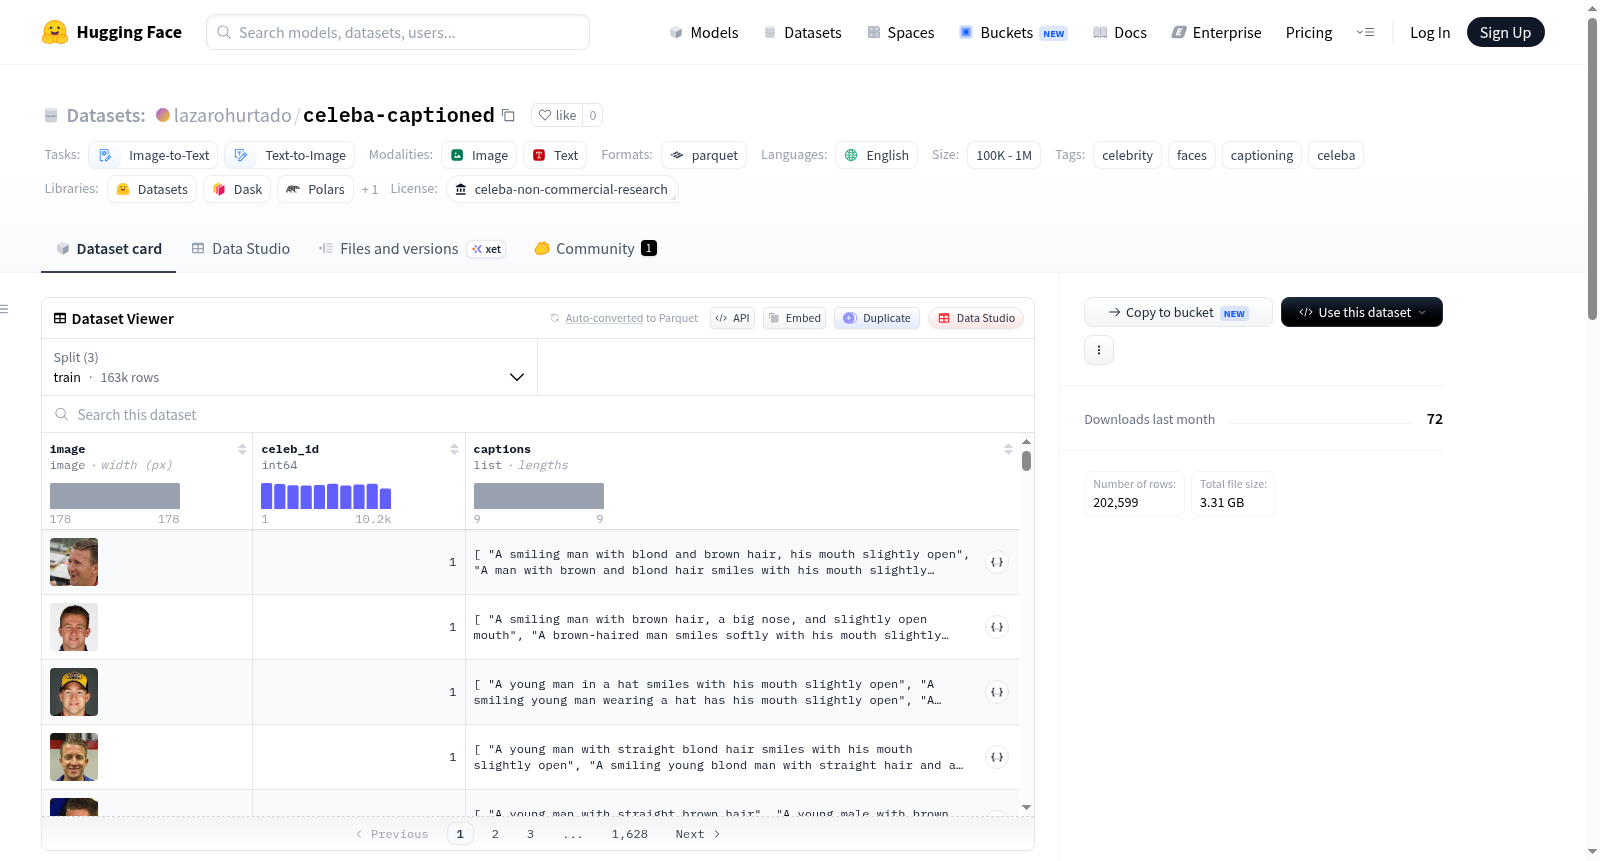The image size is (1600, 861).
Task: Go to Pricing page
Action: (x=1309, y=32)
